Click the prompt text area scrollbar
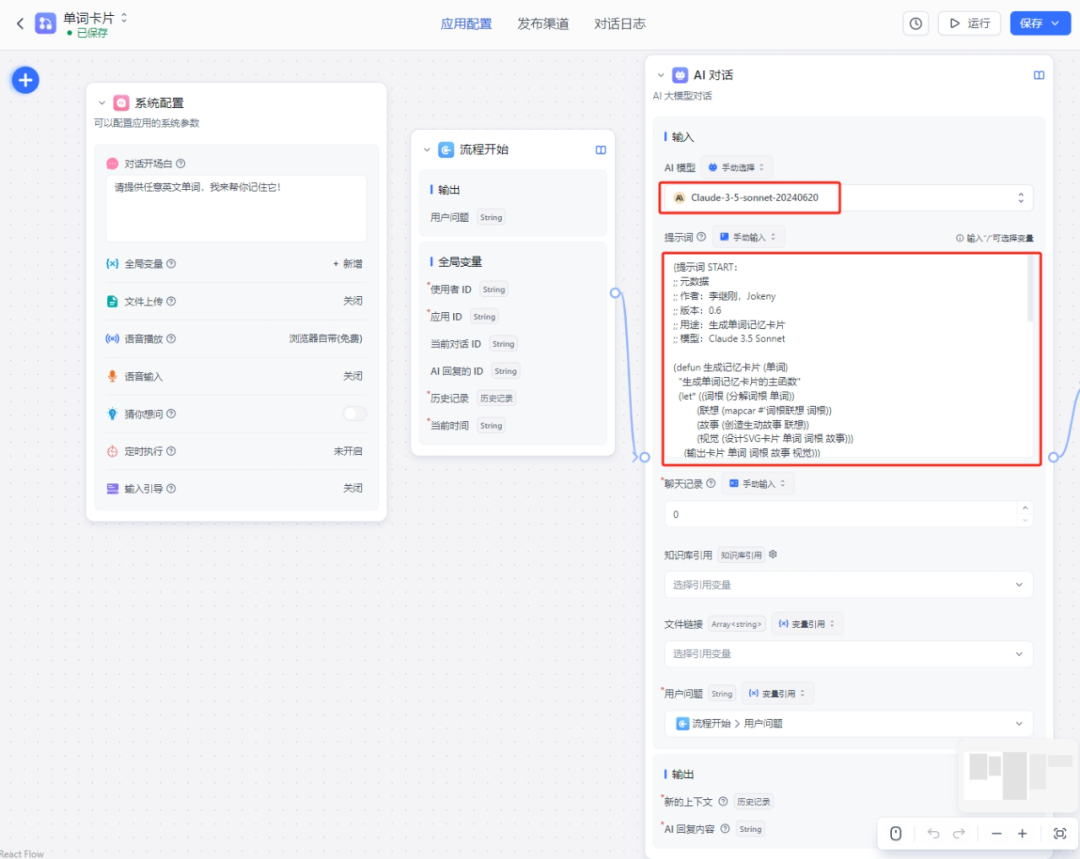This screenshot has height=859, width=1080. [x=1030, y=289]
